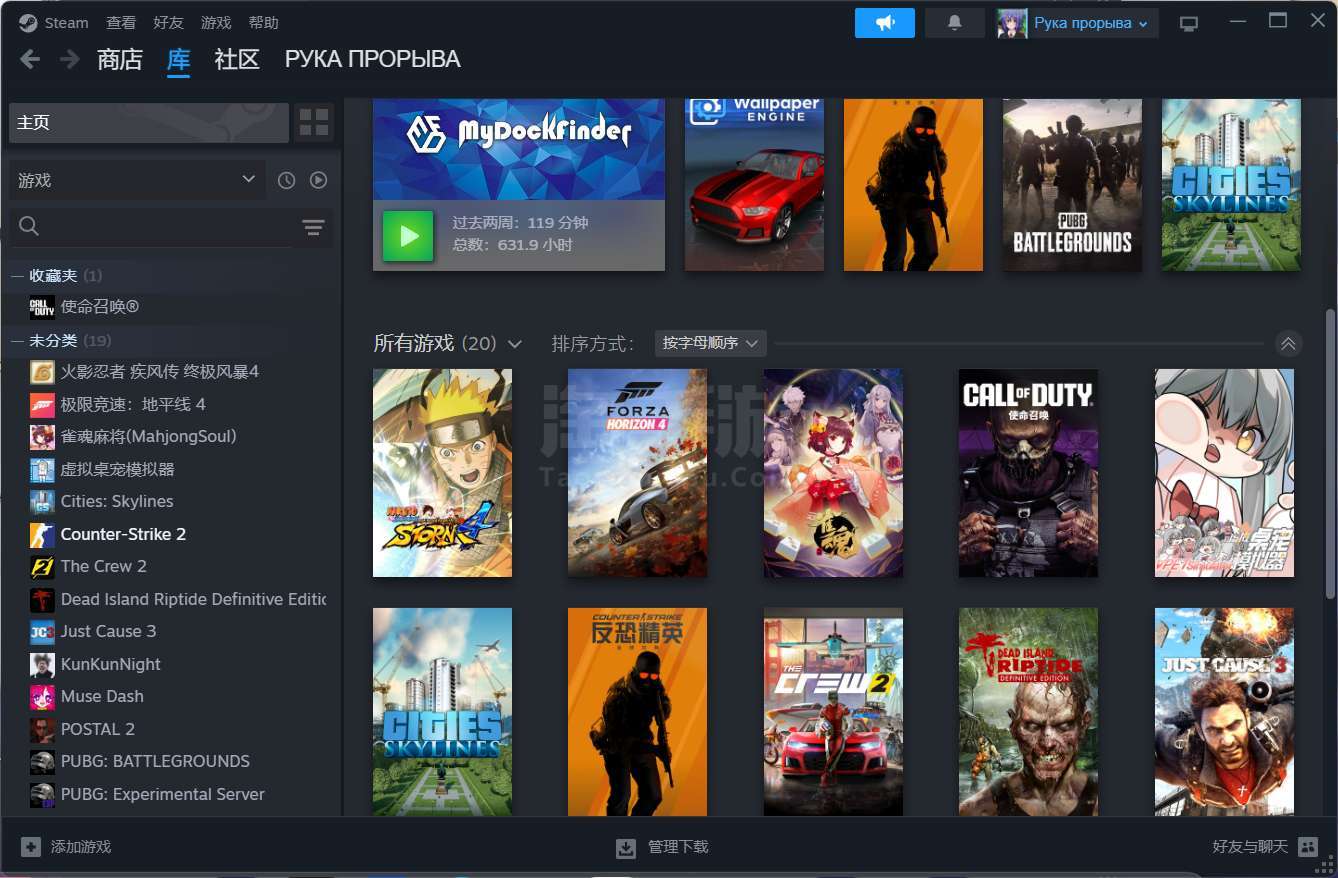1338x878 pixels.
Task: Open the Call of Duty cover
Action: pyautogui.click(x=1028, y=473)
